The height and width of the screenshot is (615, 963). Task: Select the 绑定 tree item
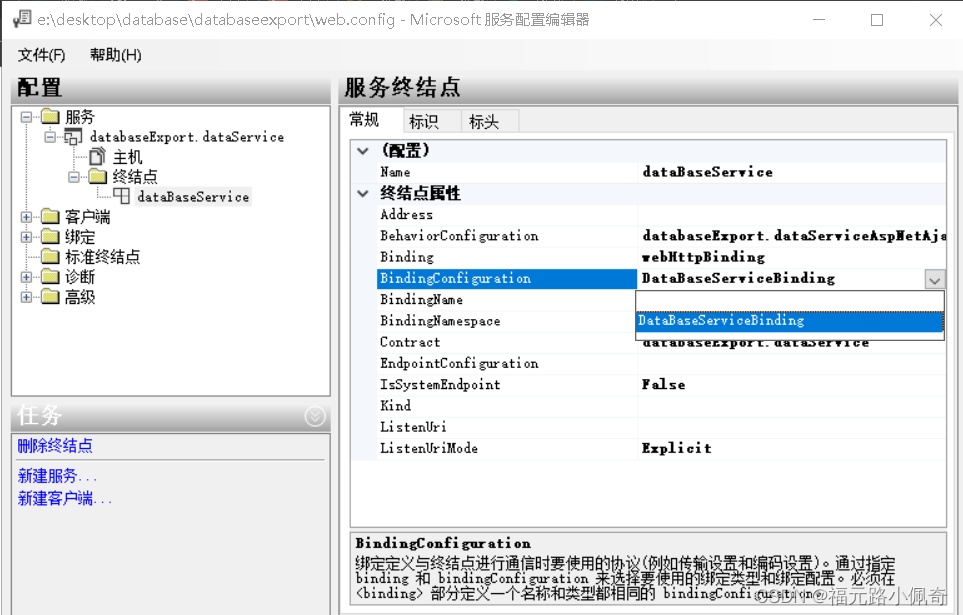coord(80,237)
